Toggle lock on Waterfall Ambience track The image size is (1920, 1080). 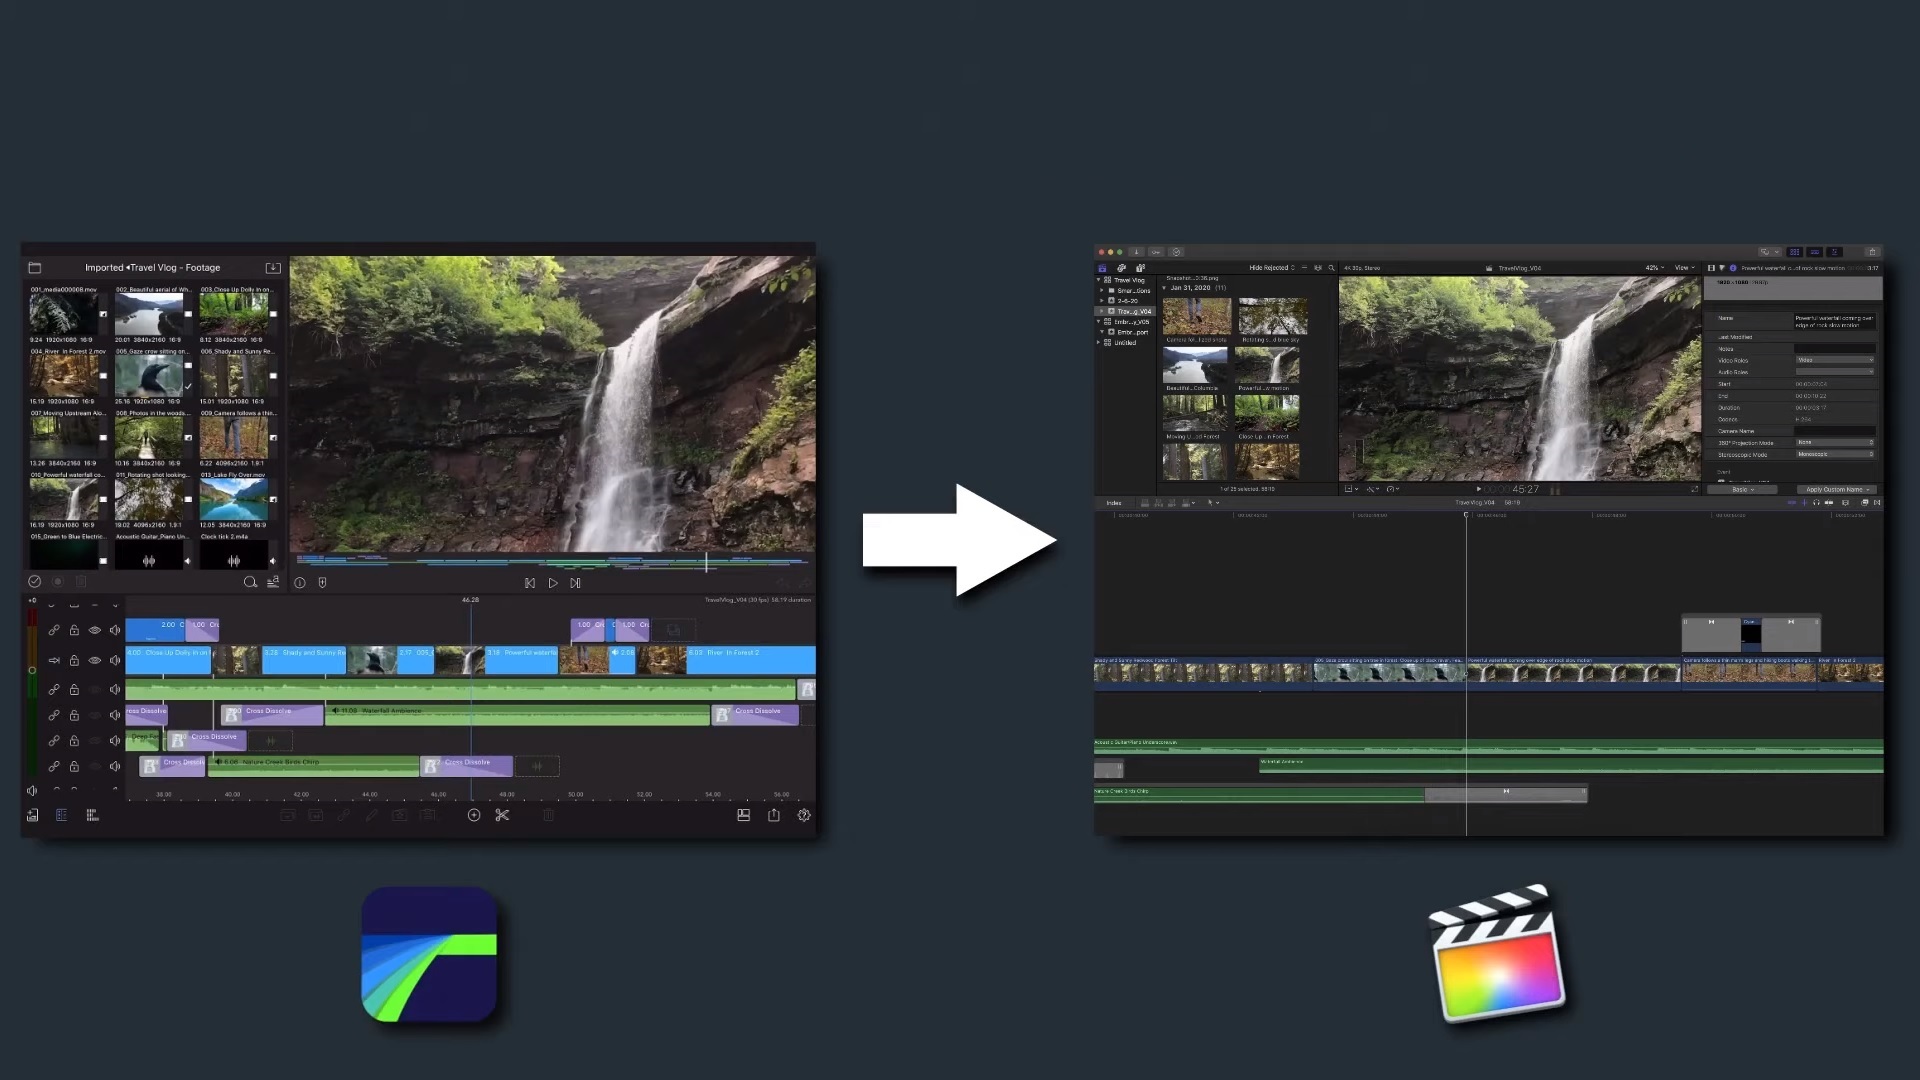click(x=74, y=716)
